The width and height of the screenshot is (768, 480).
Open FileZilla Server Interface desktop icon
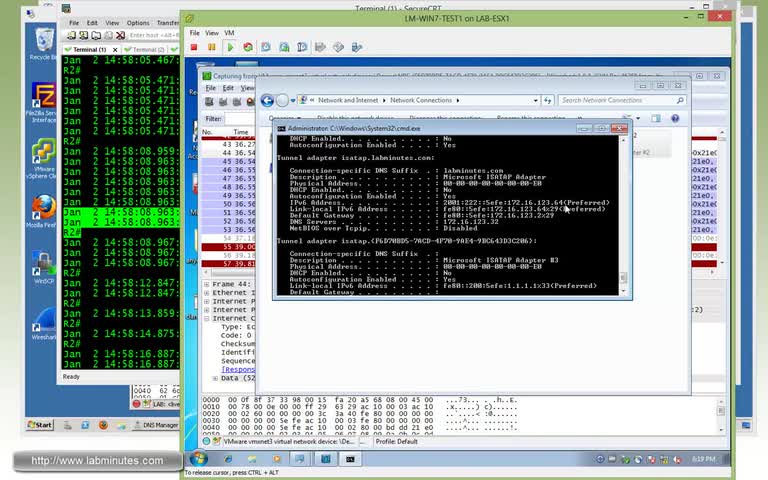pos(44,102)
